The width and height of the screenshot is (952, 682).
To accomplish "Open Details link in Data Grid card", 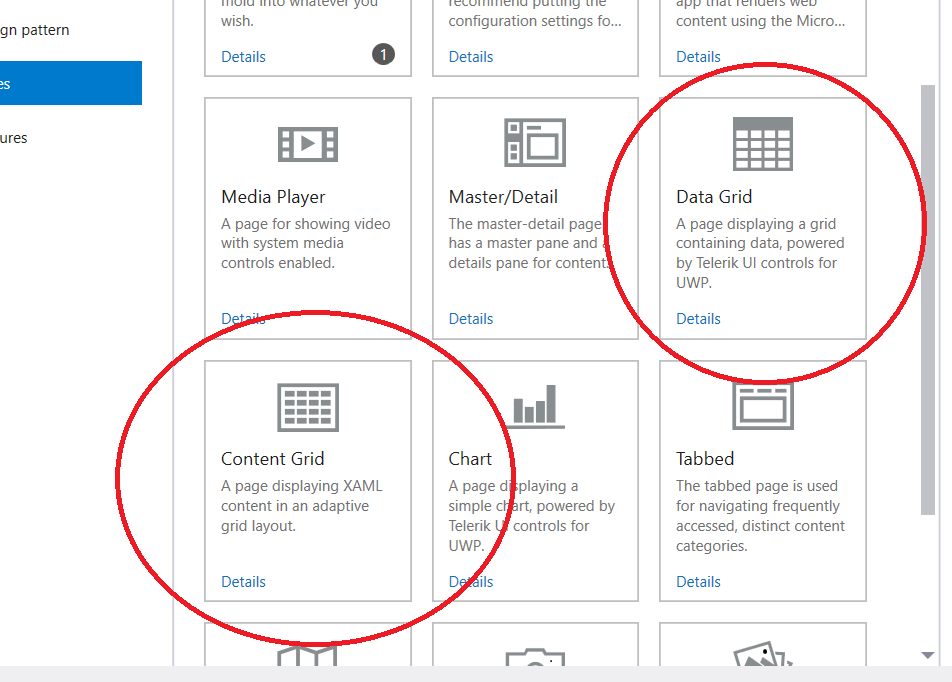I will [698, 319].
